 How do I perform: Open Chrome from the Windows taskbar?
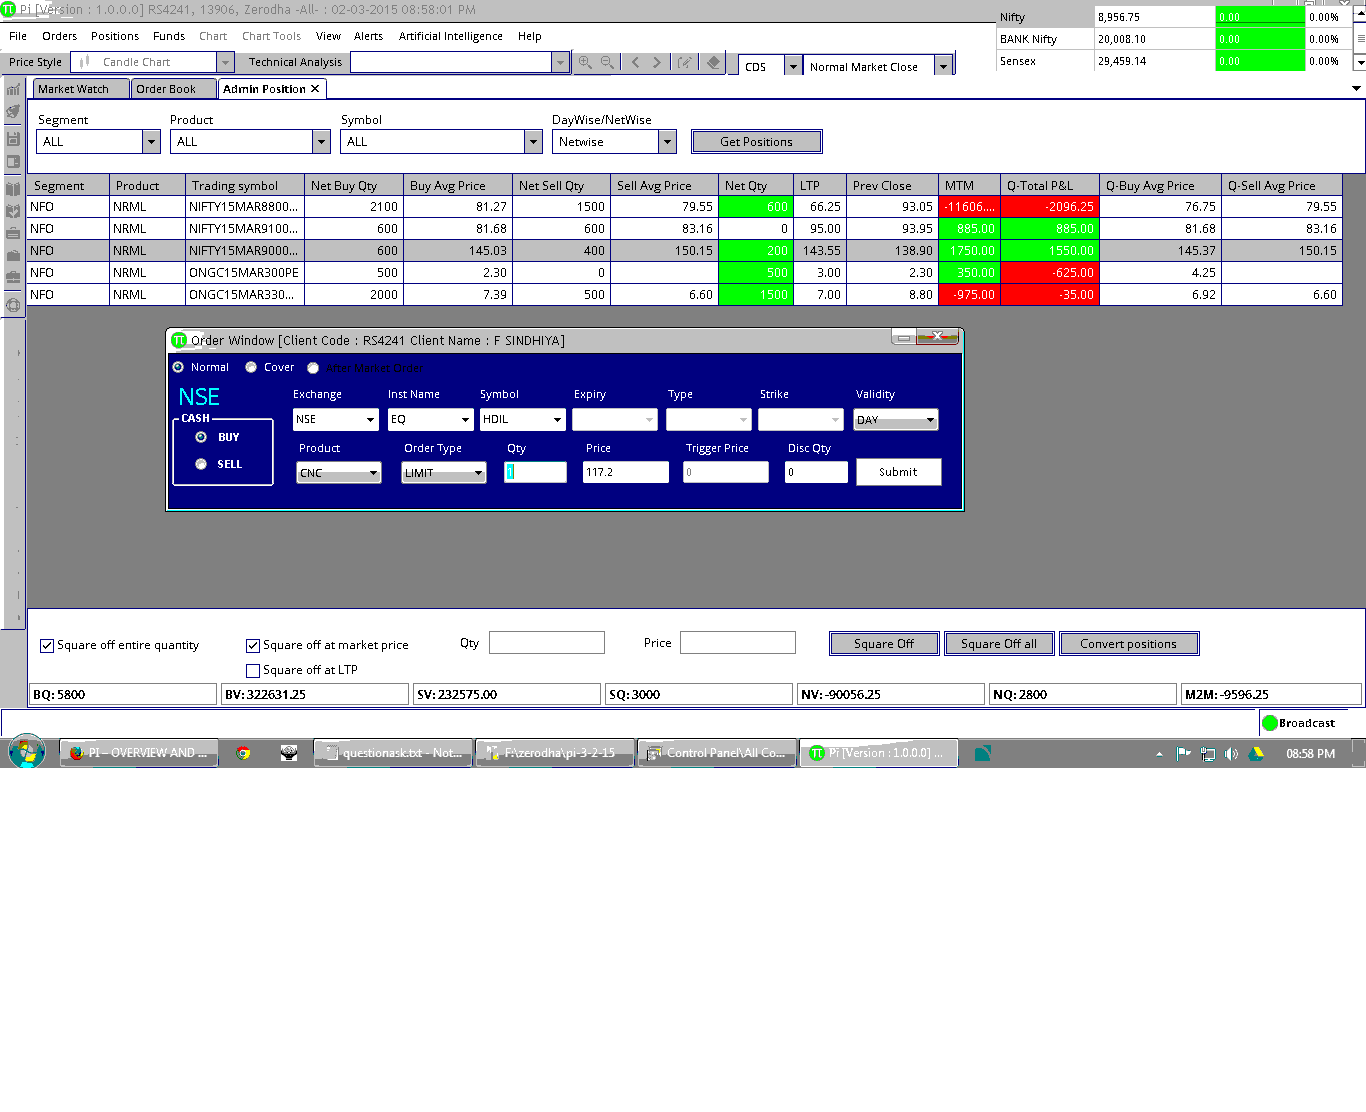[x=243, y=753]
